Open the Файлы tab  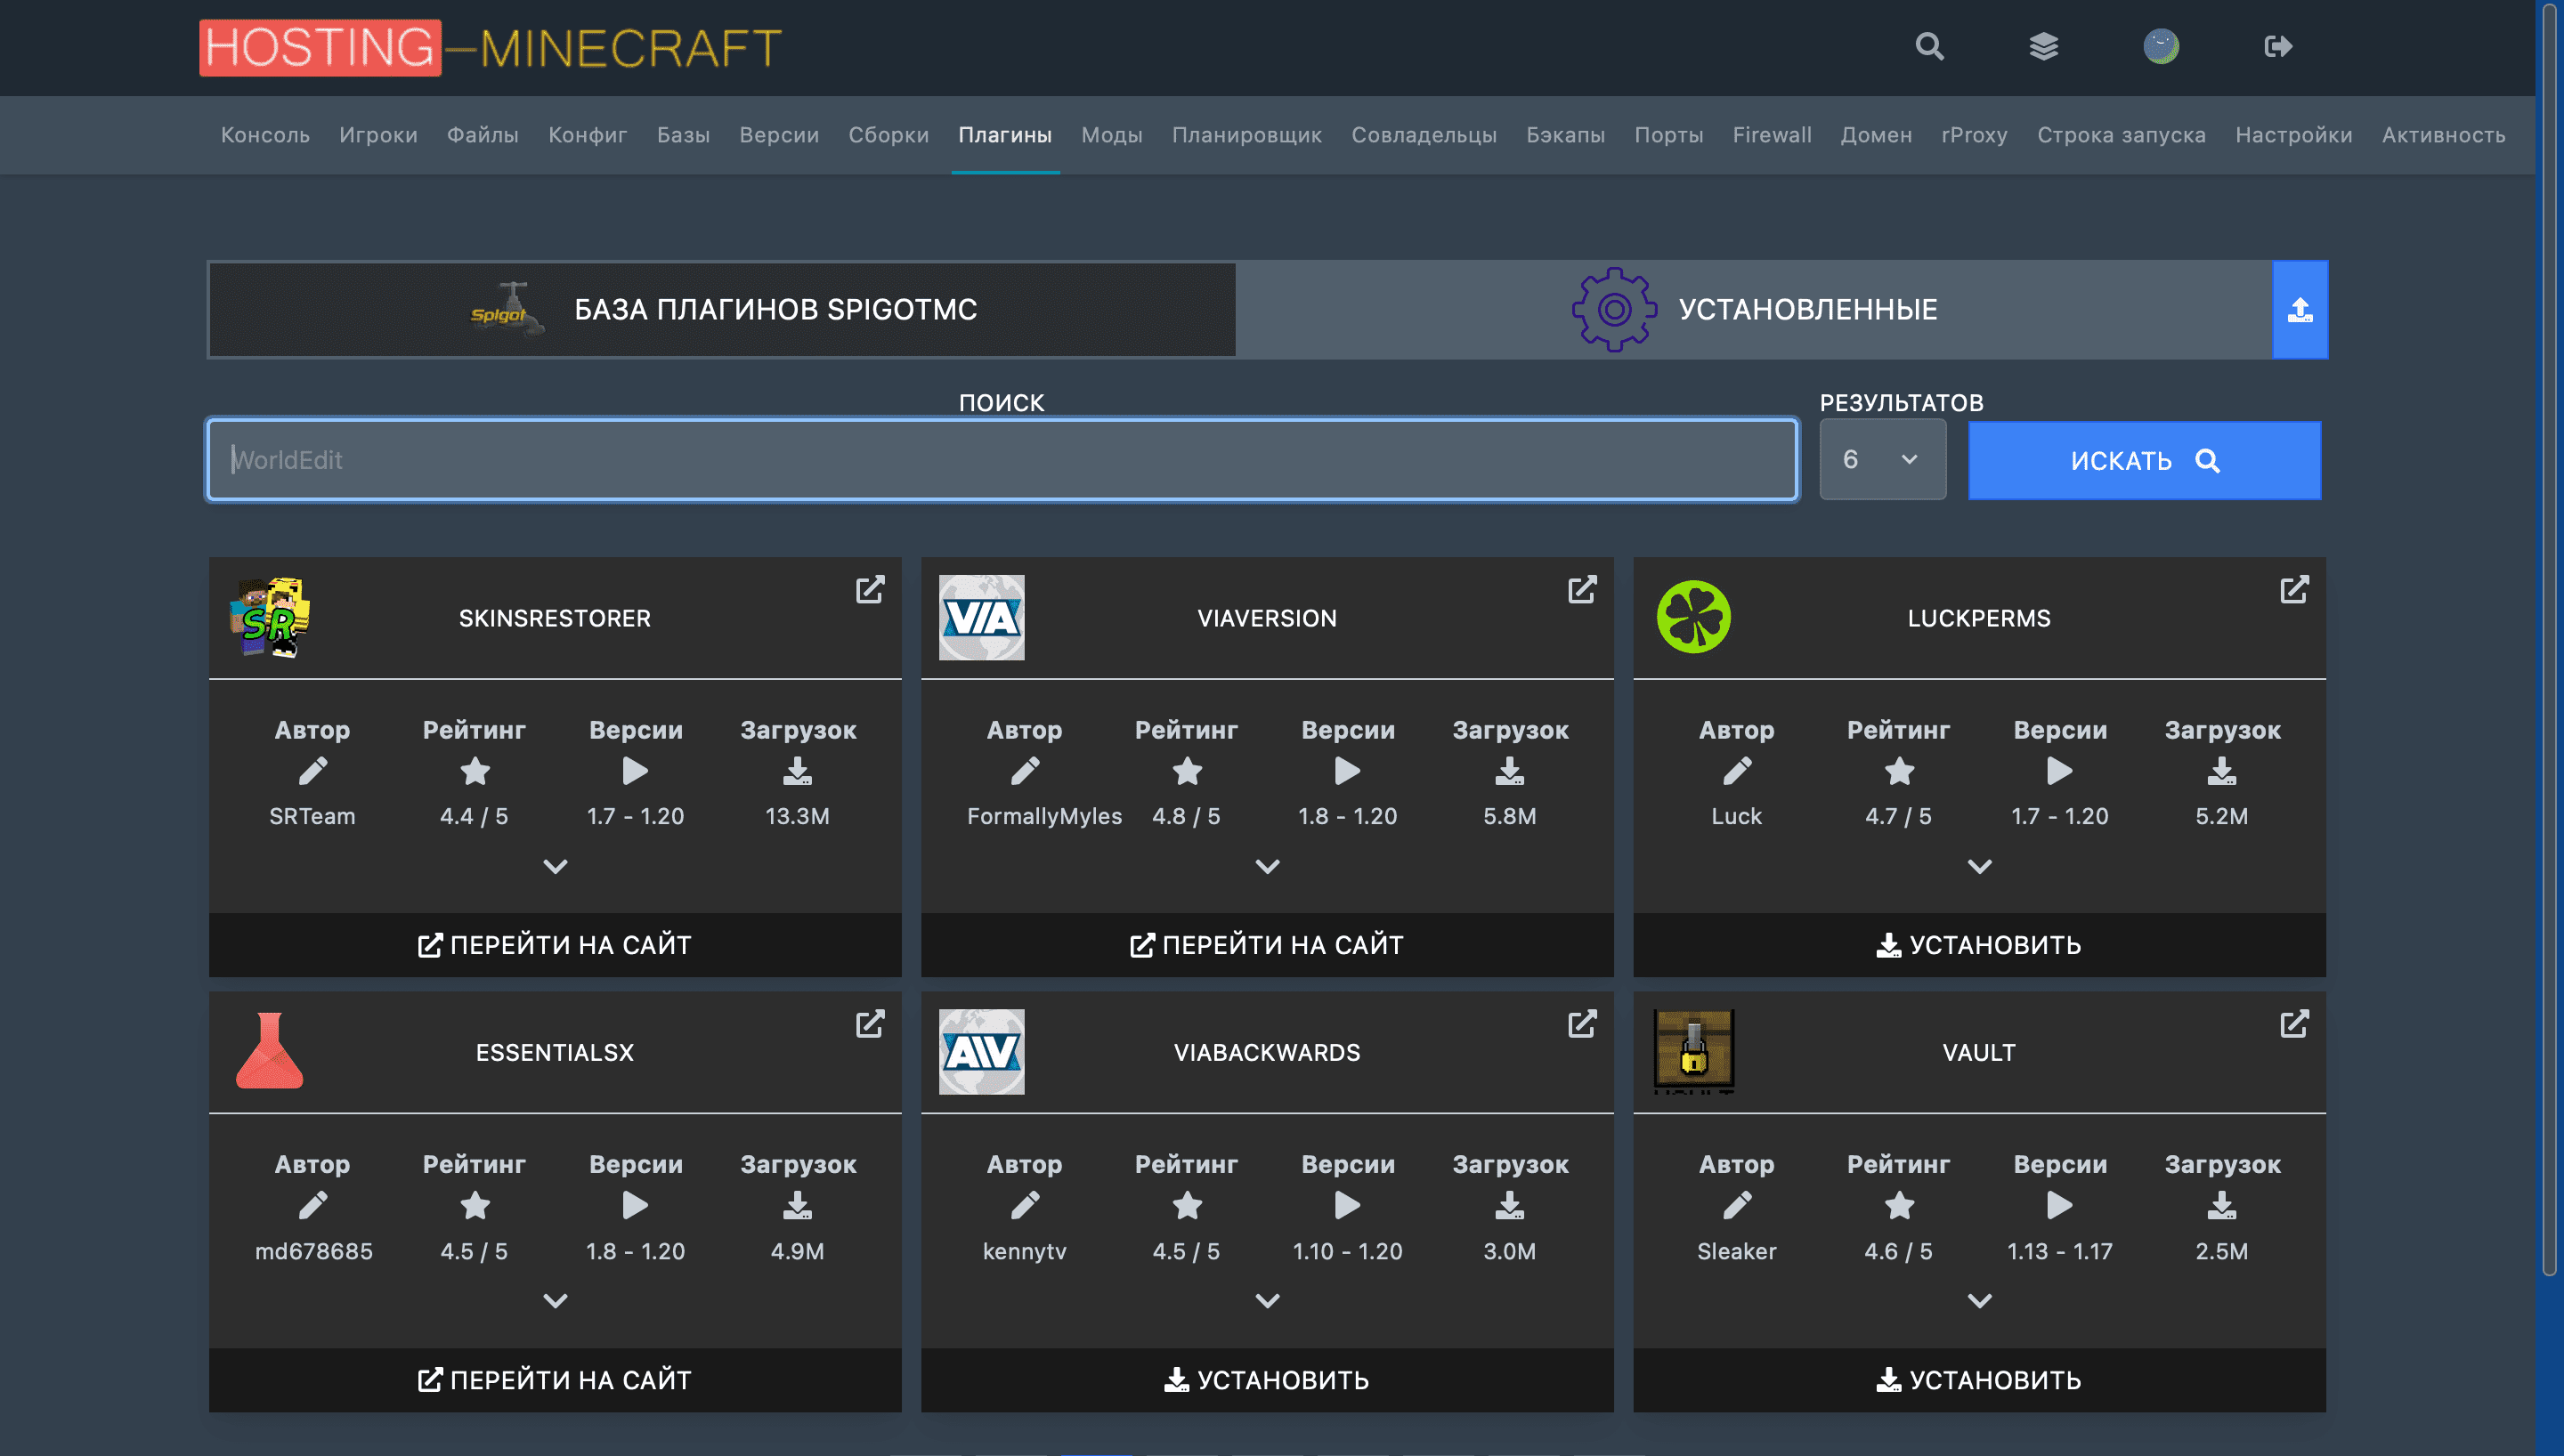click(483, 135)
